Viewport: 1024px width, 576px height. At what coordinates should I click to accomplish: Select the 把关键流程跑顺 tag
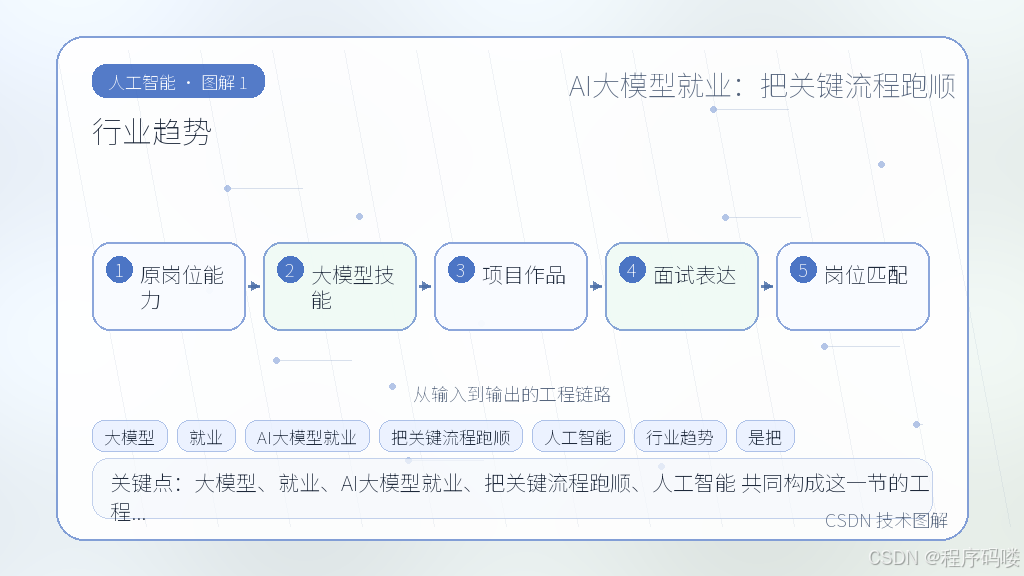[451, 437]
